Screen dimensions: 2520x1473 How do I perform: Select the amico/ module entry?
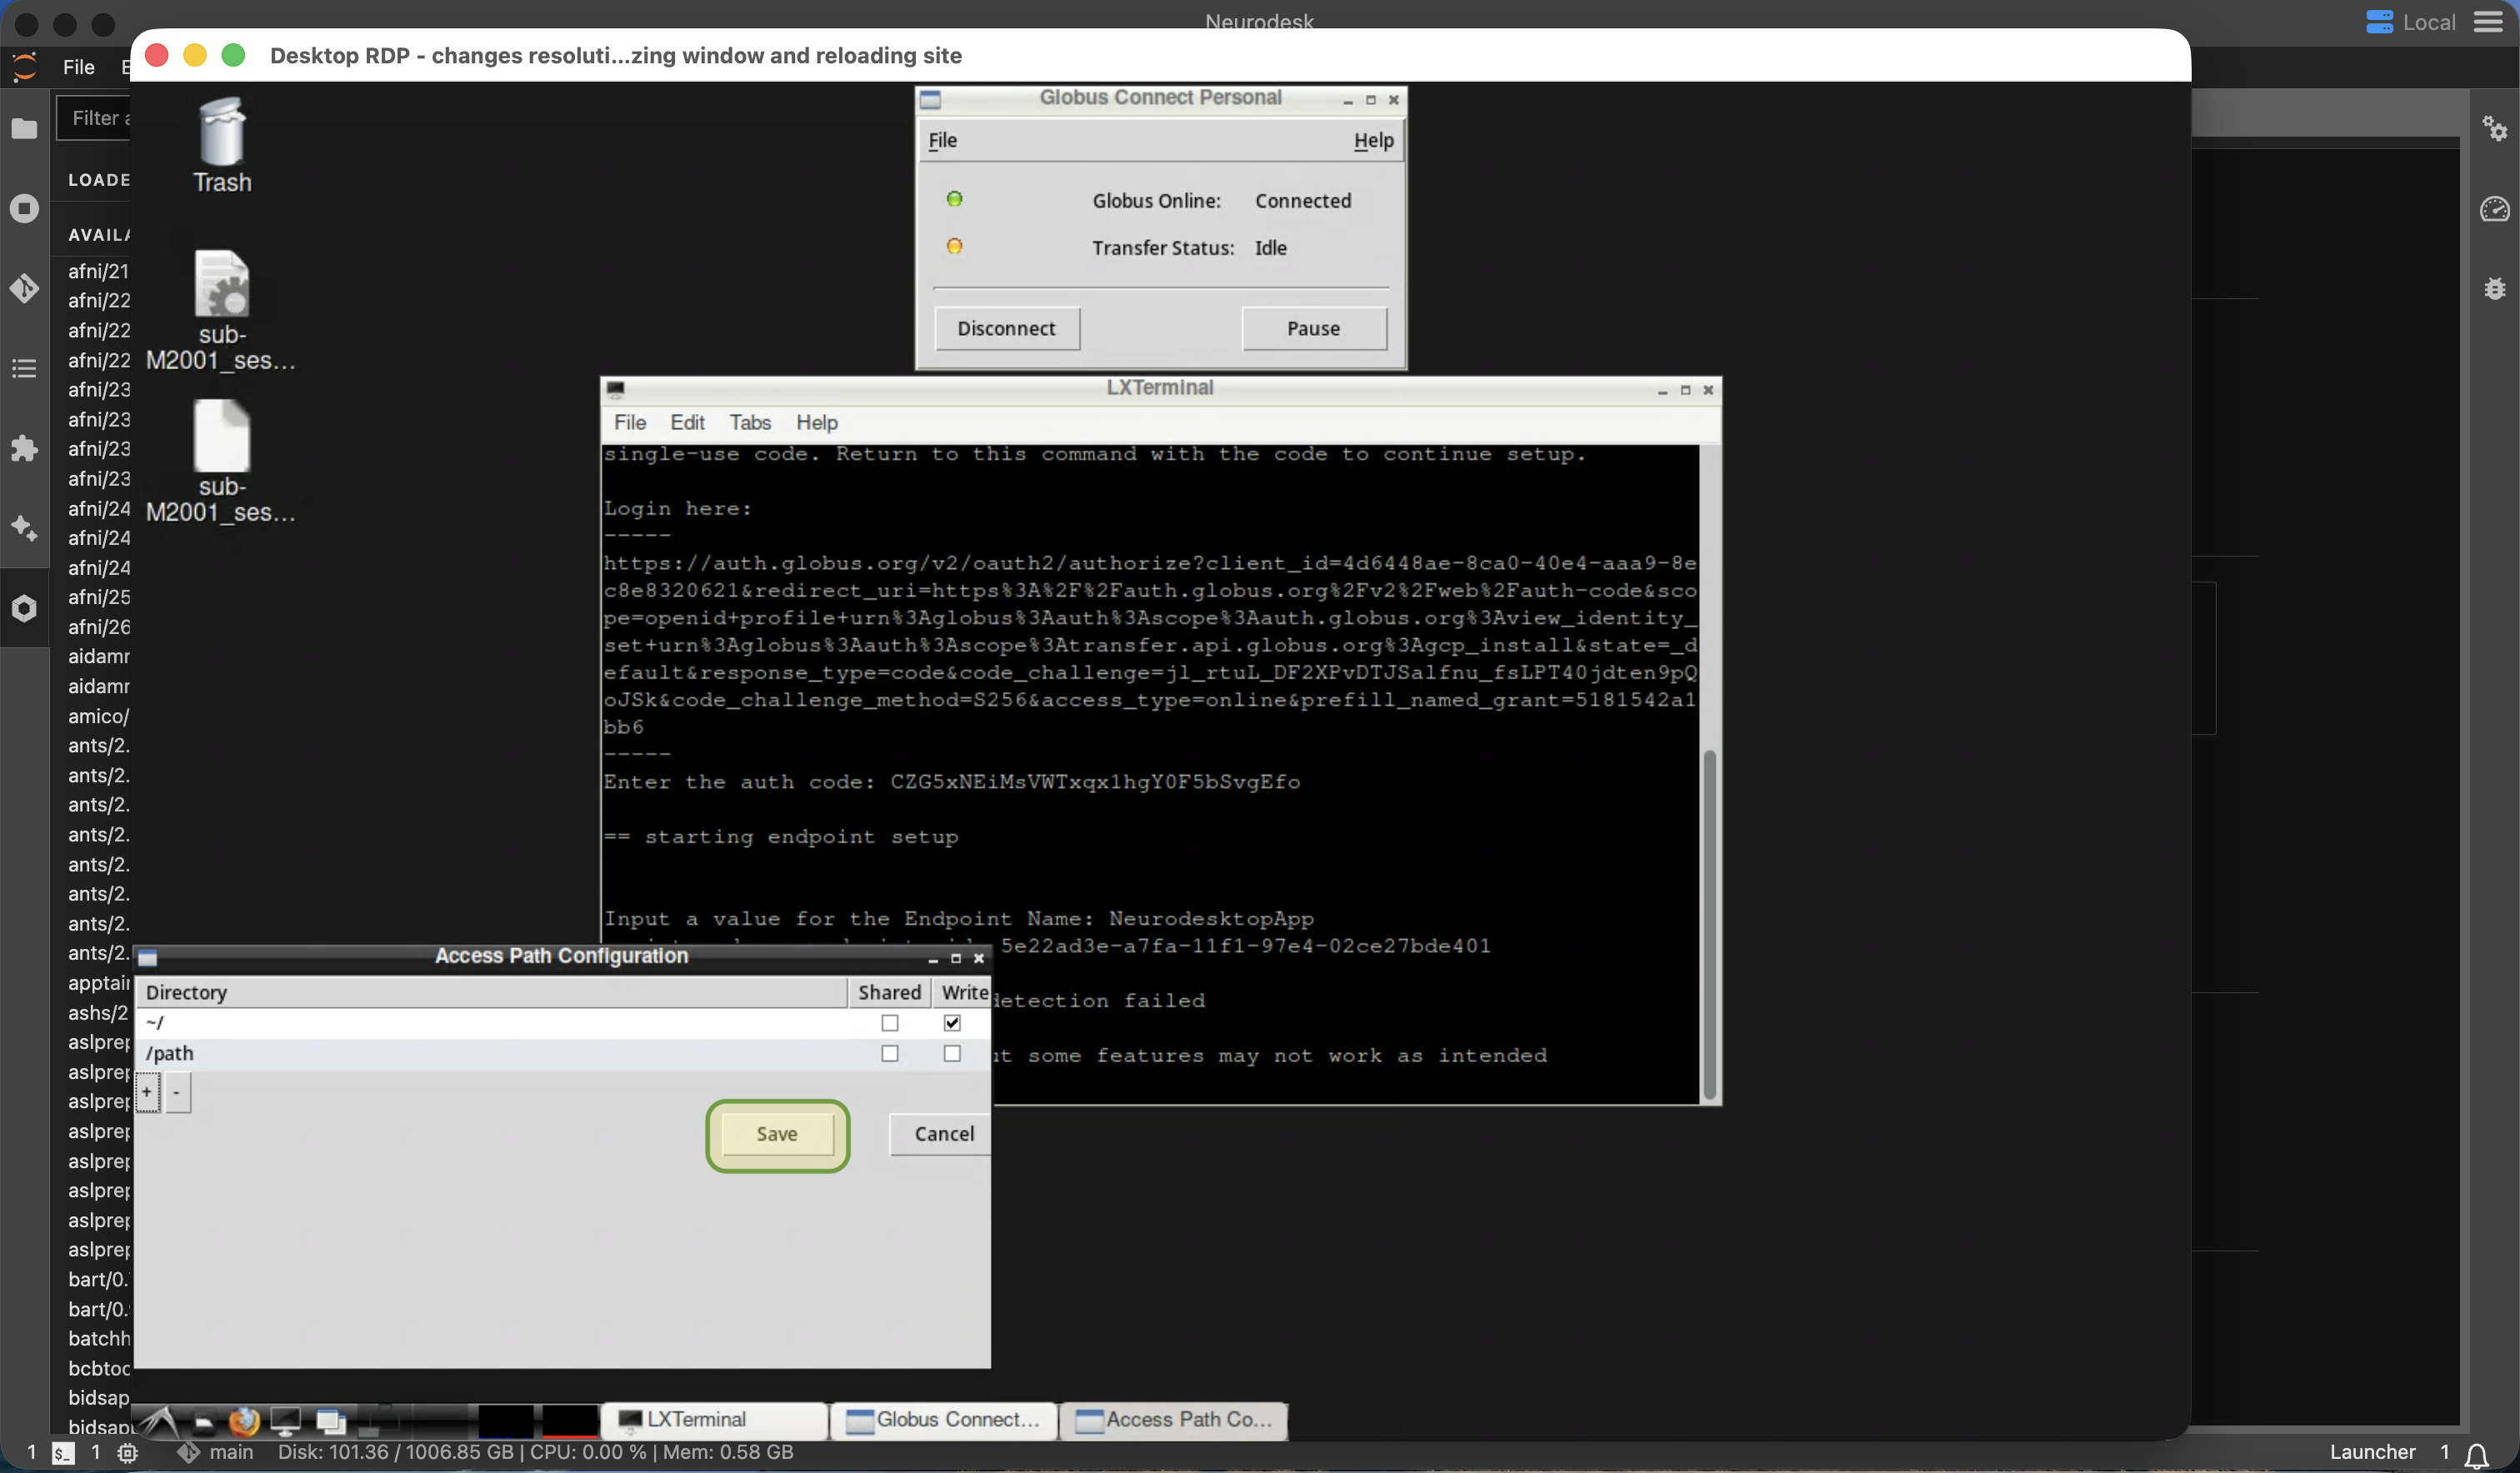[x=98, y=716]
